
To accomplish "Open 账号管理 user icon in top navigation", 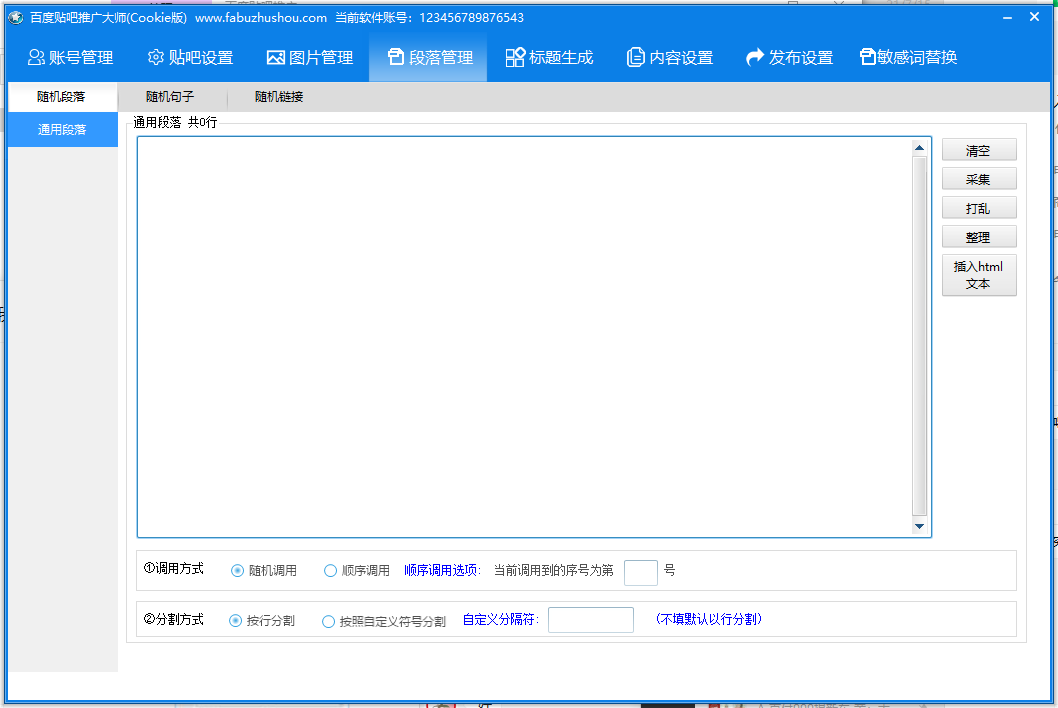I will 36,58.
